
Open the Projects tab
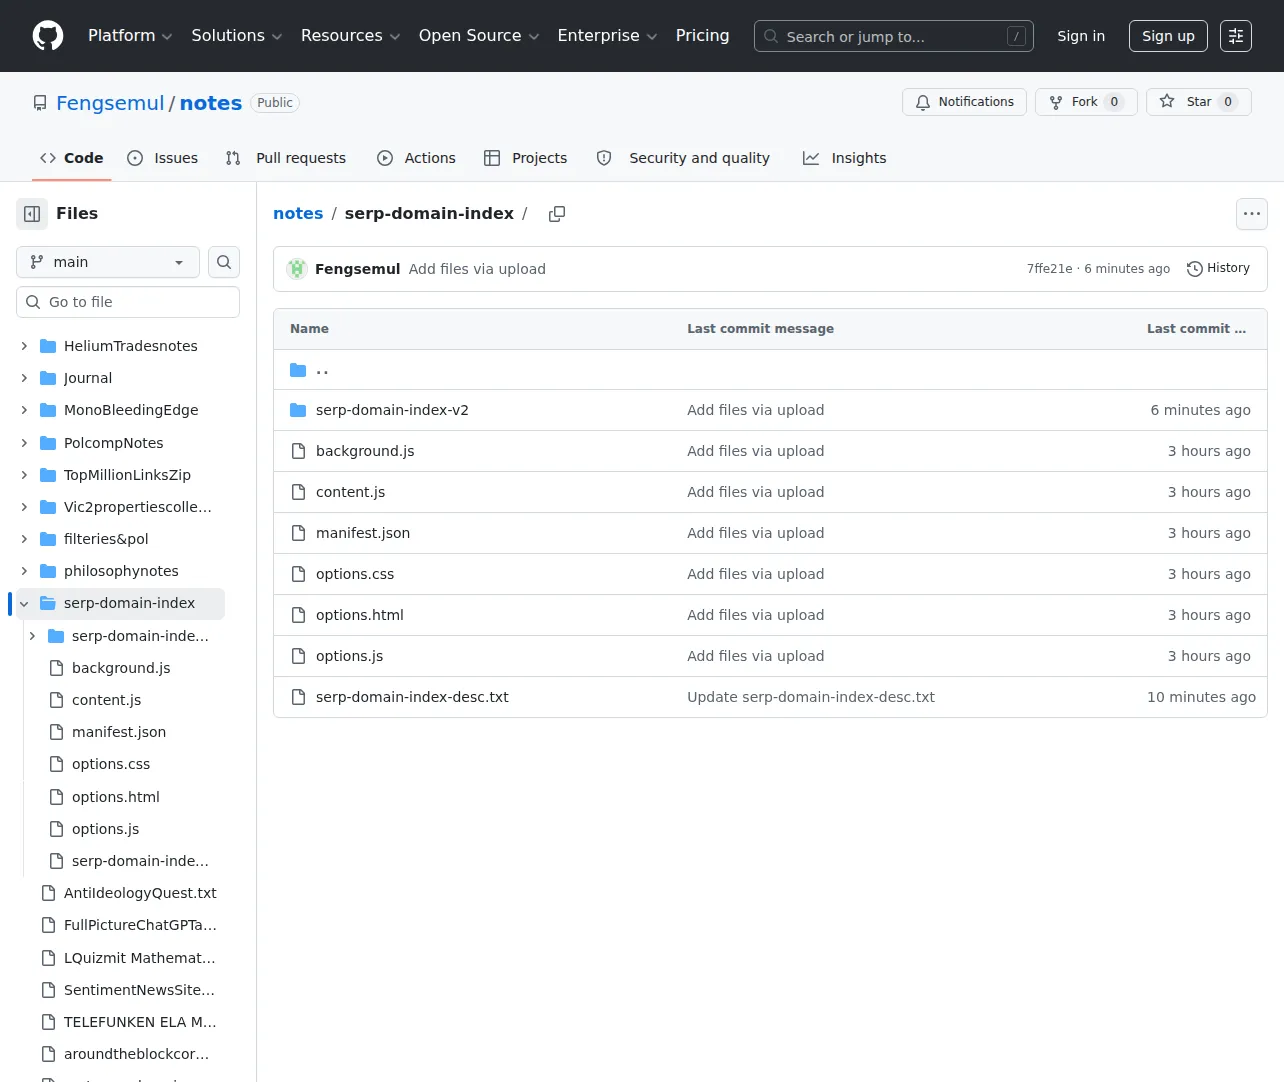[x=525, y=158]
